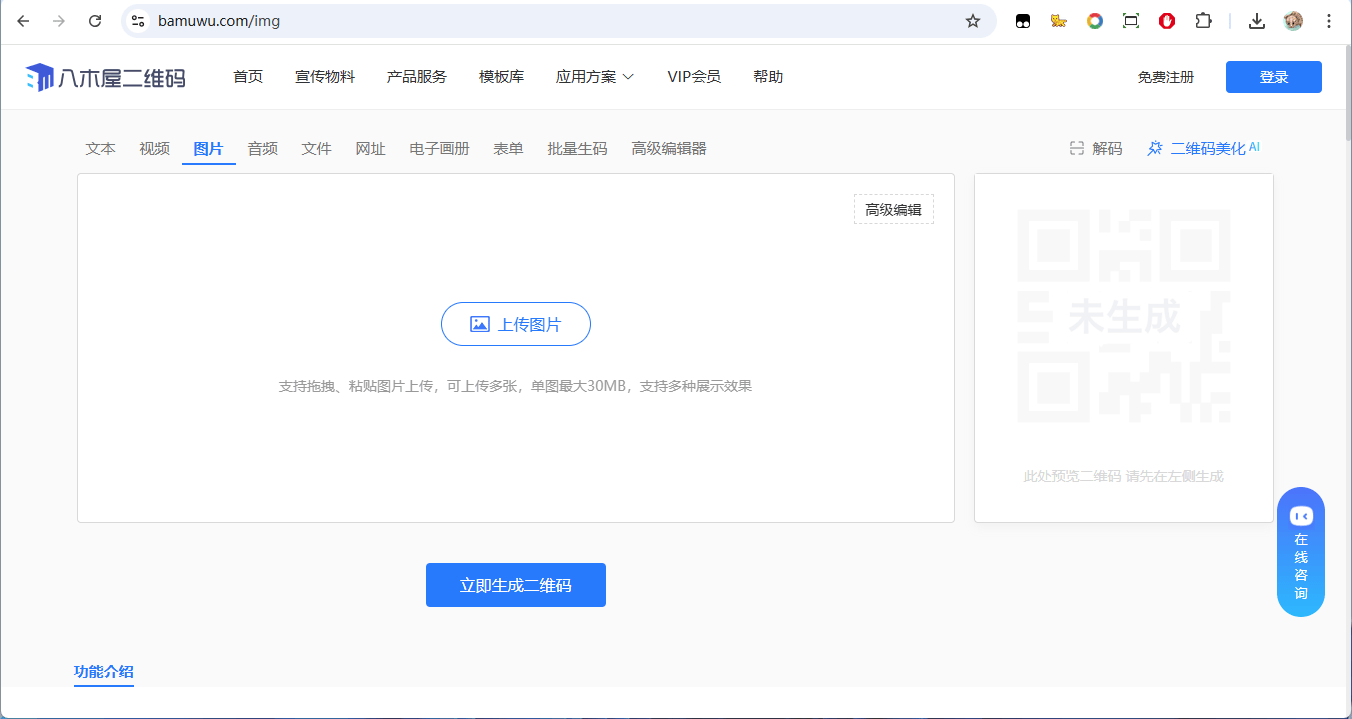
Task: Open 二维码美化 AI tool
Action: pos(1203,149)
